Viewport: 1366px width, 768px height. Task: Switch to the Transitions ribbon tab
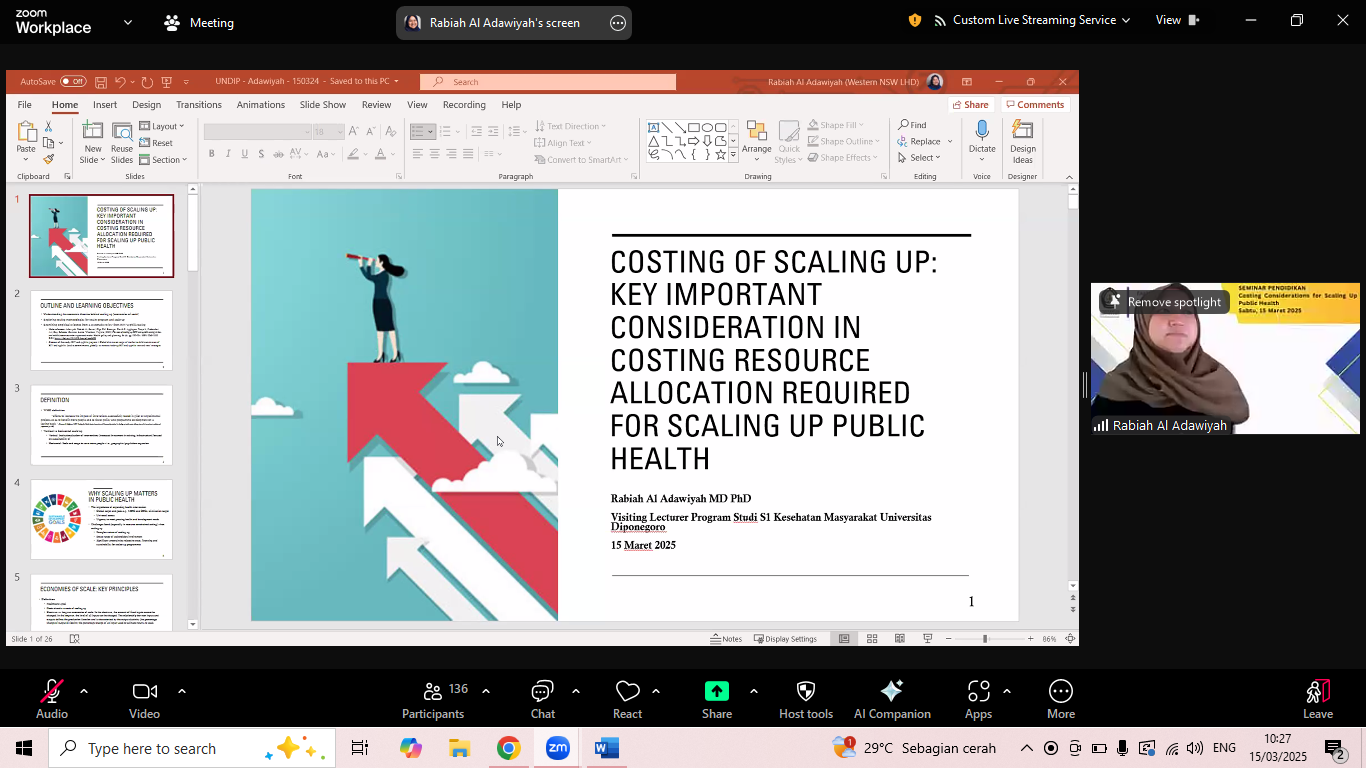[198, 105]
